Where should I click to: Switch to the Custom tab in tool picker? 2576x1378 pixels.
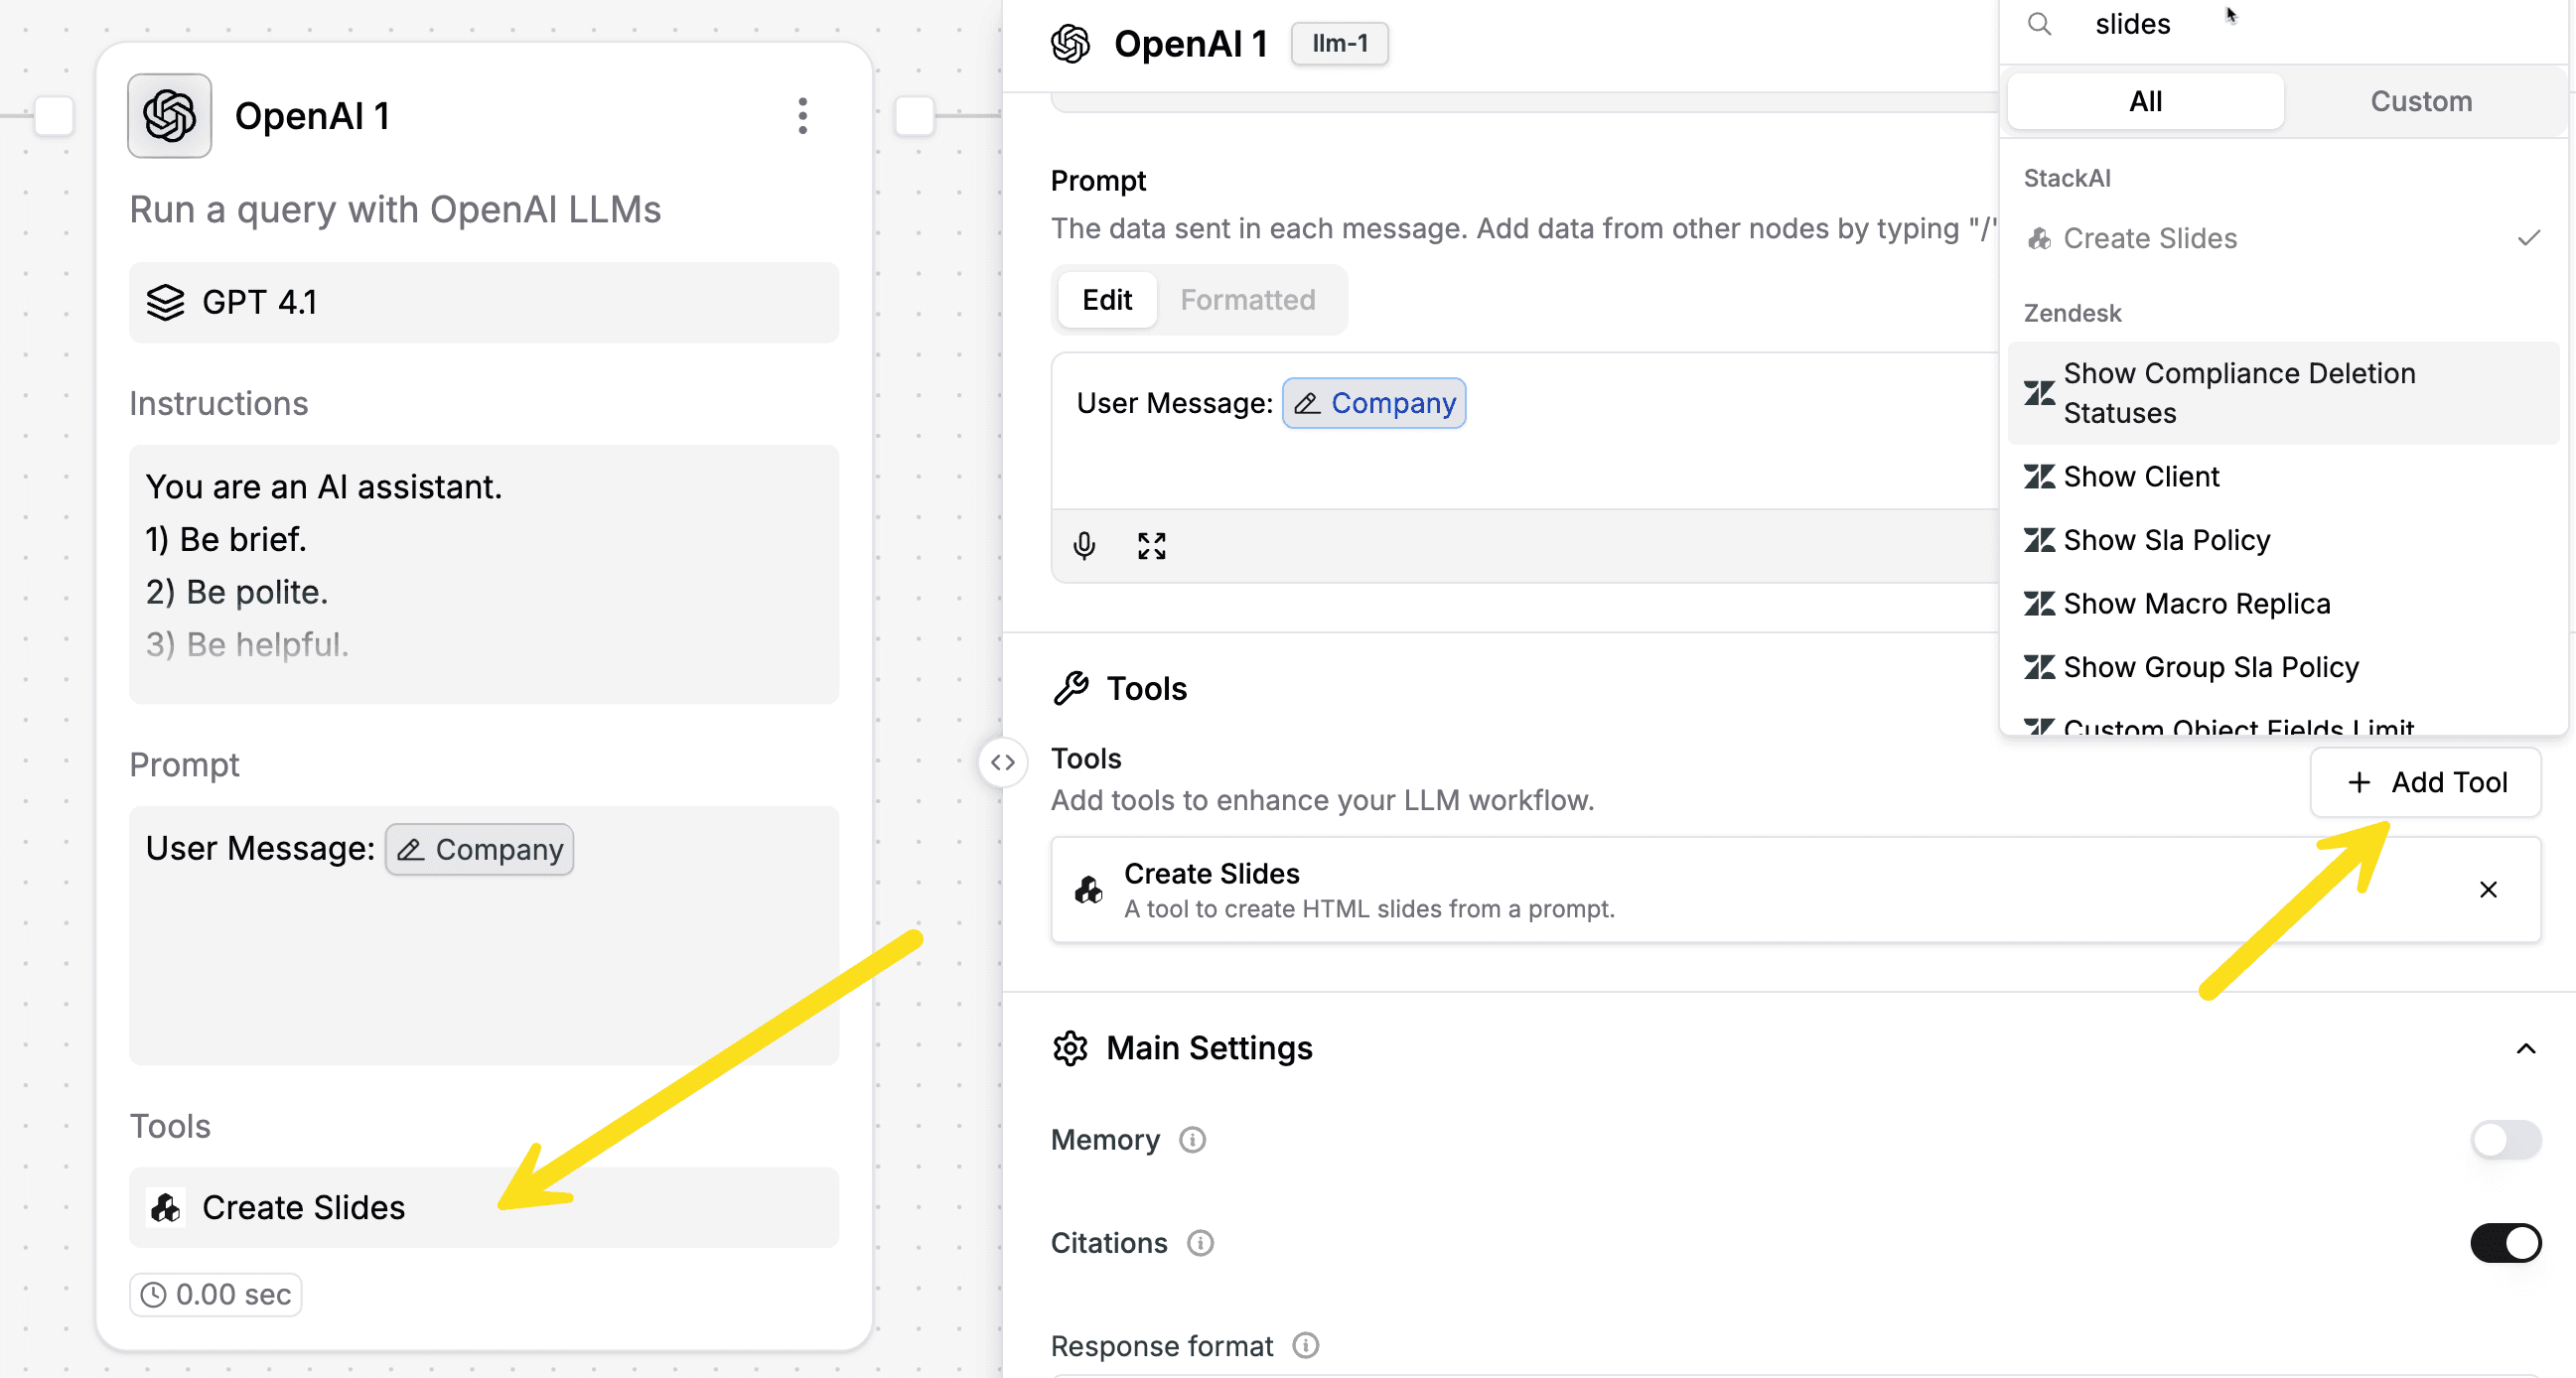click(2421, 101)
